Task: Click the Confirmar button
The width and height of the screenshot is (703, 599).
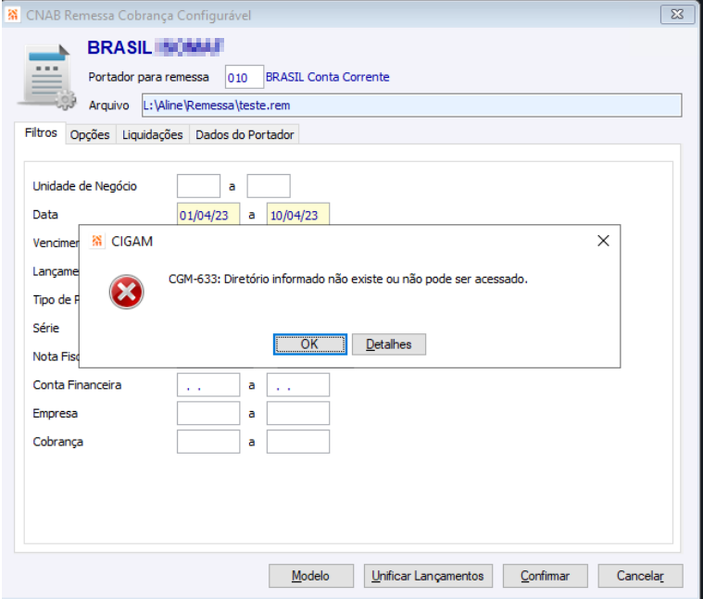Action: point(545,576)
